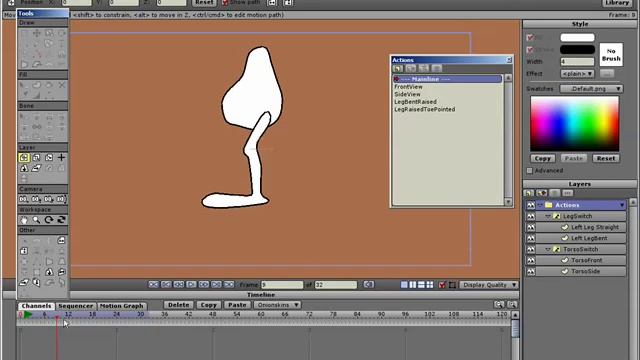Select the SideView action
This screenshot has height=360, width=640.
click(407, 94)
